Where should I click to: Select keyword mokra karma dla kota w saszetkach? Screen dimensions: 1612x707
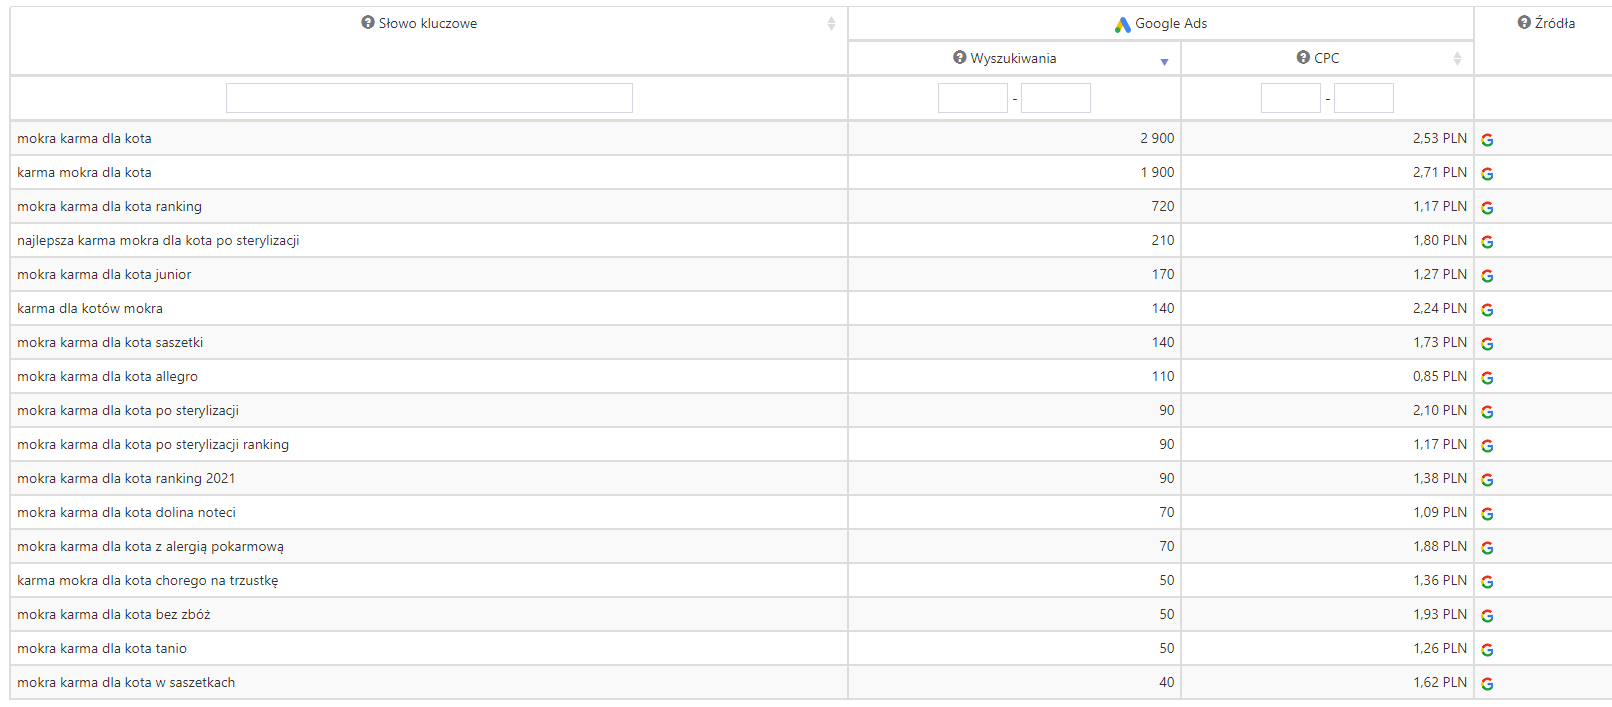point(126,682)
